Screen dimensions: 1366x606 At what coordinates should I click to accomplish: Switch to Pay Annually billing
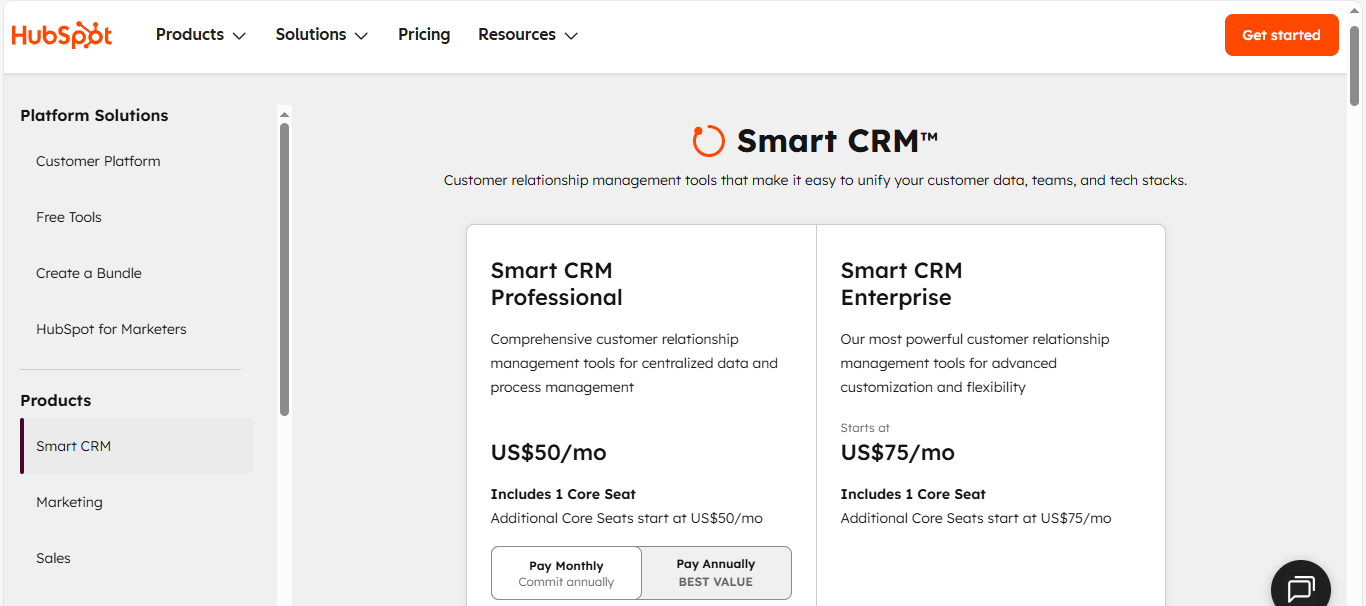point(715,572)
